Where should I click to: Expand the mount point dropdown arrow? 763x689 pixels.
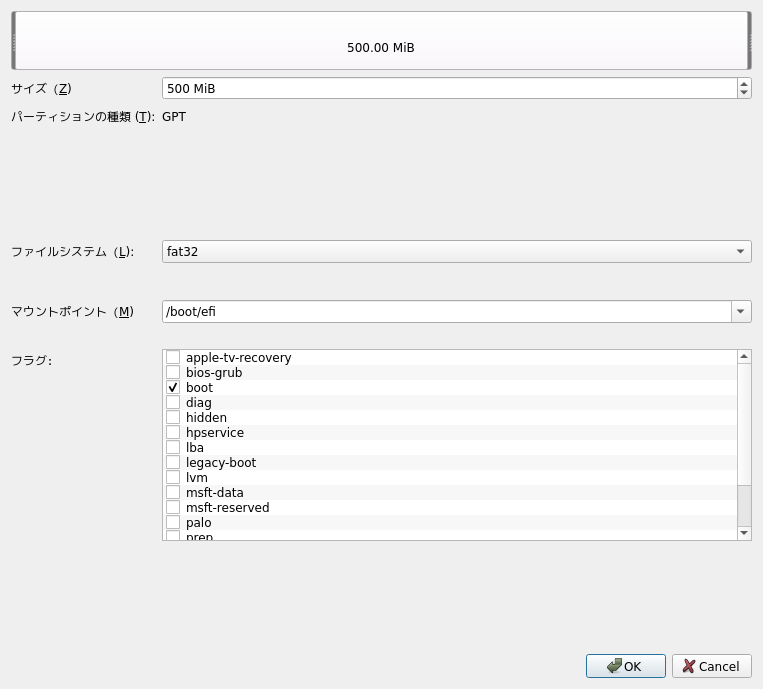[740, 312]
